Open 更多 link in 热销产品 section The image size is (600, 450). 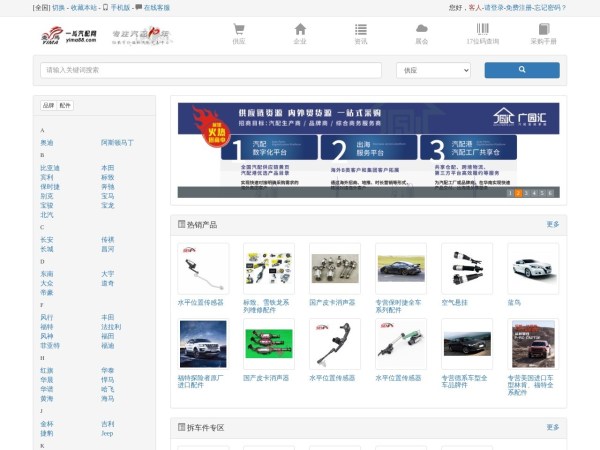(x=553, y=224)
